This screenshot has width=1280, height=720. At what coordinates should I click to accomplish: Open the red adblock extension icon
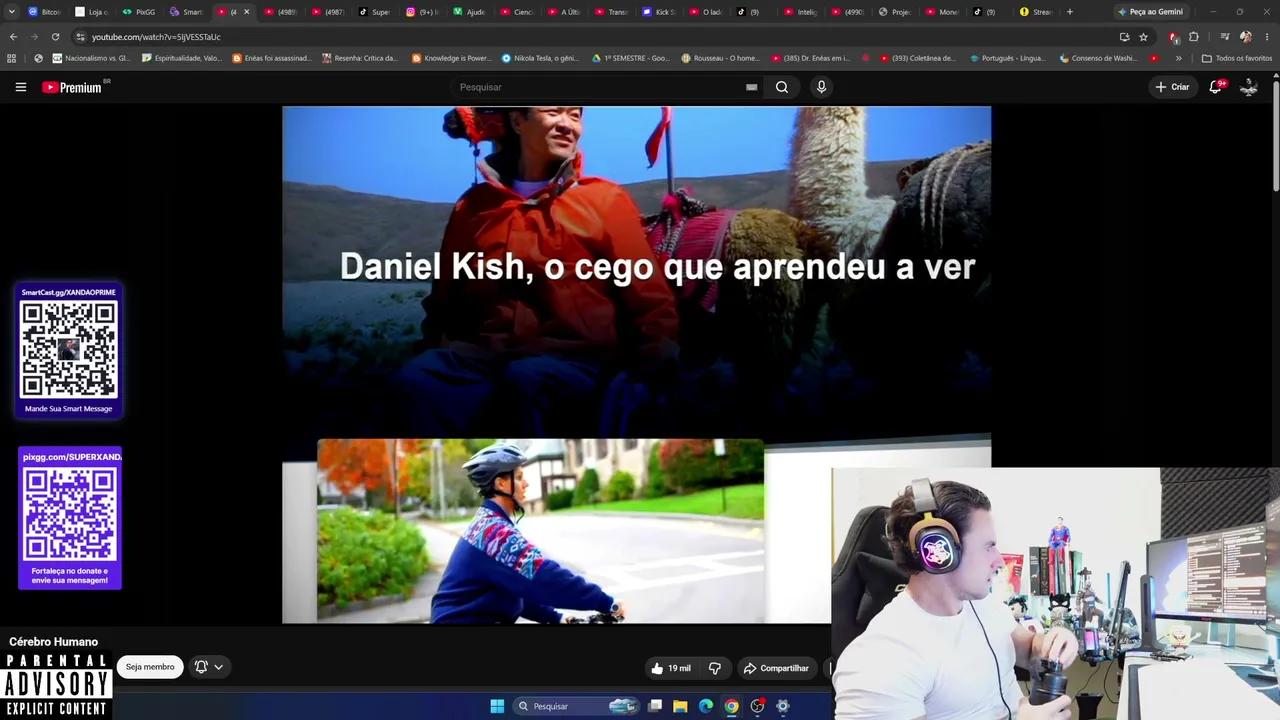pos(1174,37)
